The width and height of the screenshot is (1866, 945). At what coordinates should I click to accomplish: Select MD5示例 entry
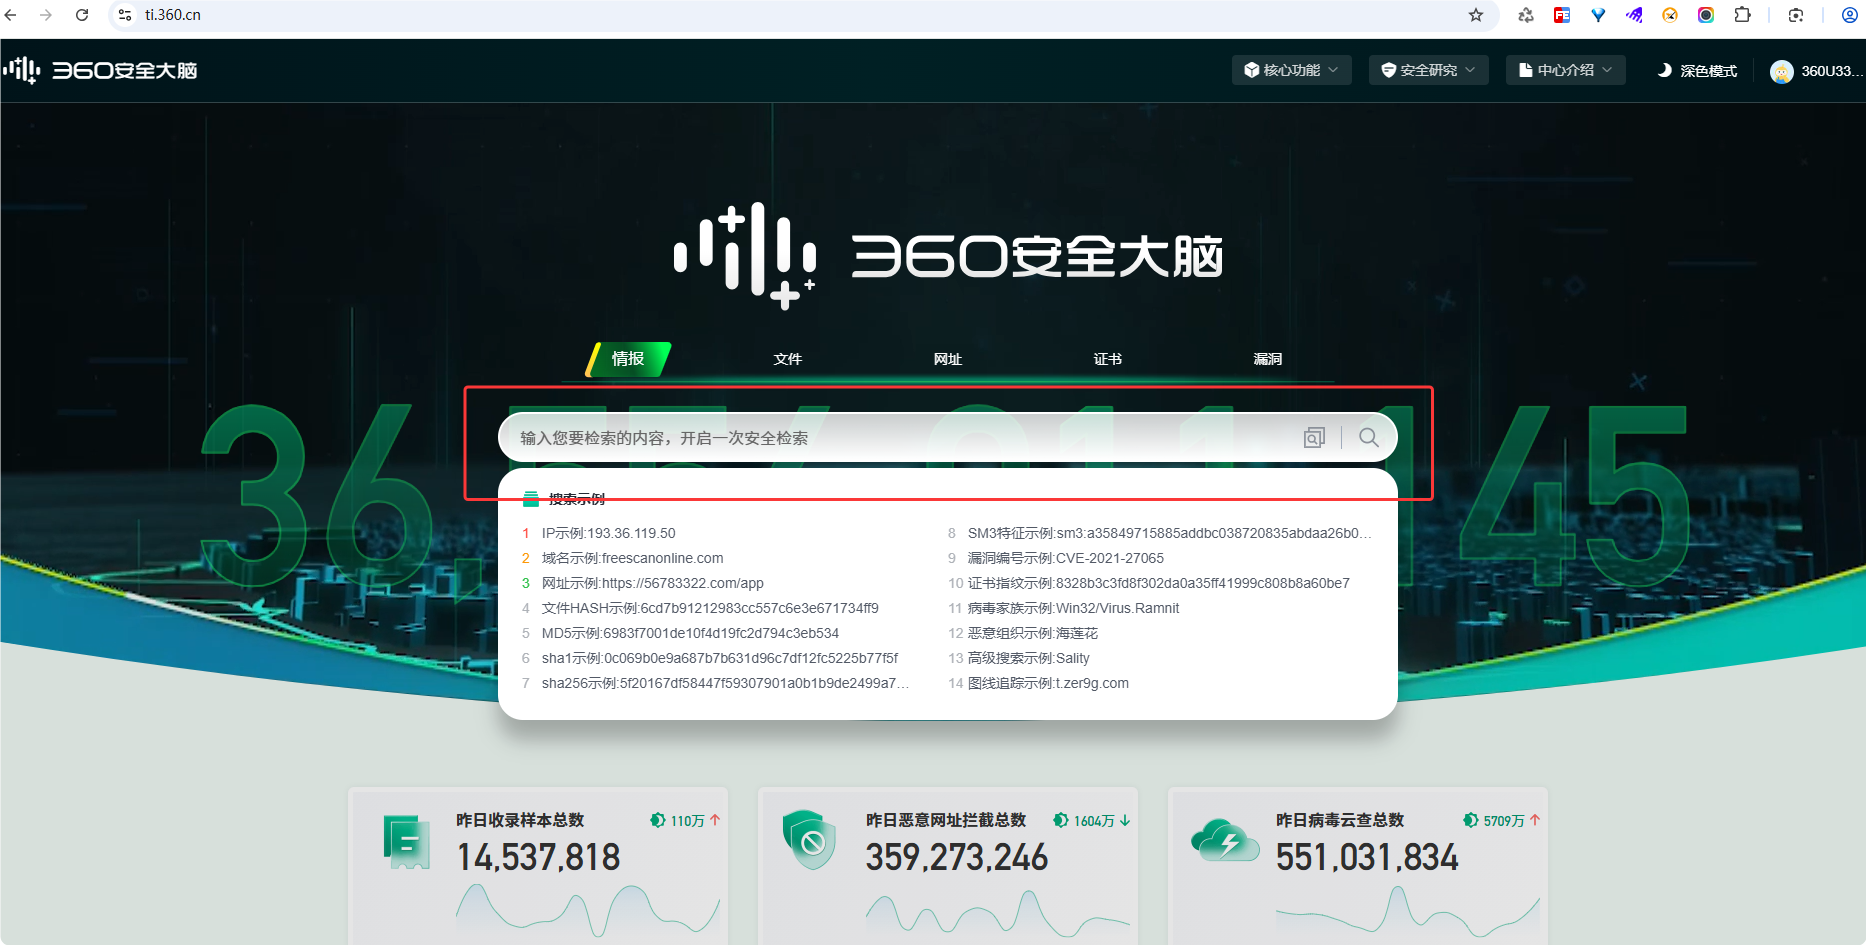click(x=690, y=633)
